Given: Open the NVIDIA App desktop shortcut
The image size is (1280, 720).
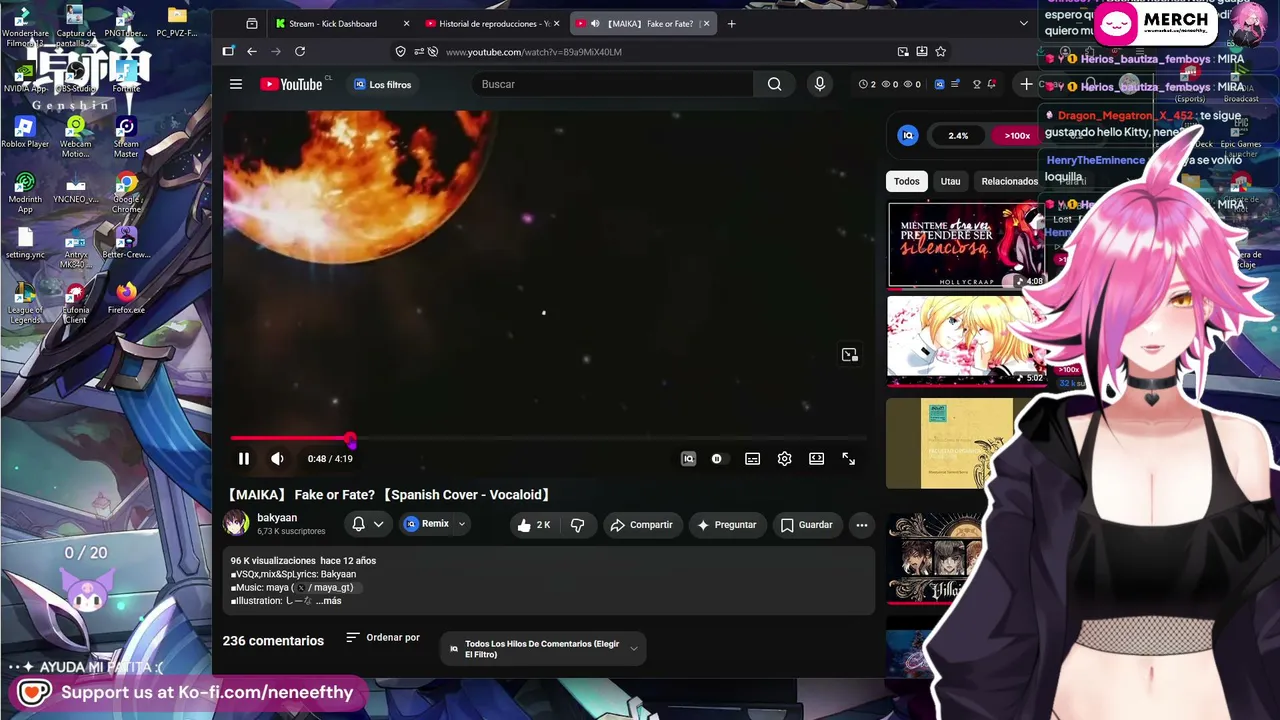Looking at the screenshot, I should [x=25, y=76].
